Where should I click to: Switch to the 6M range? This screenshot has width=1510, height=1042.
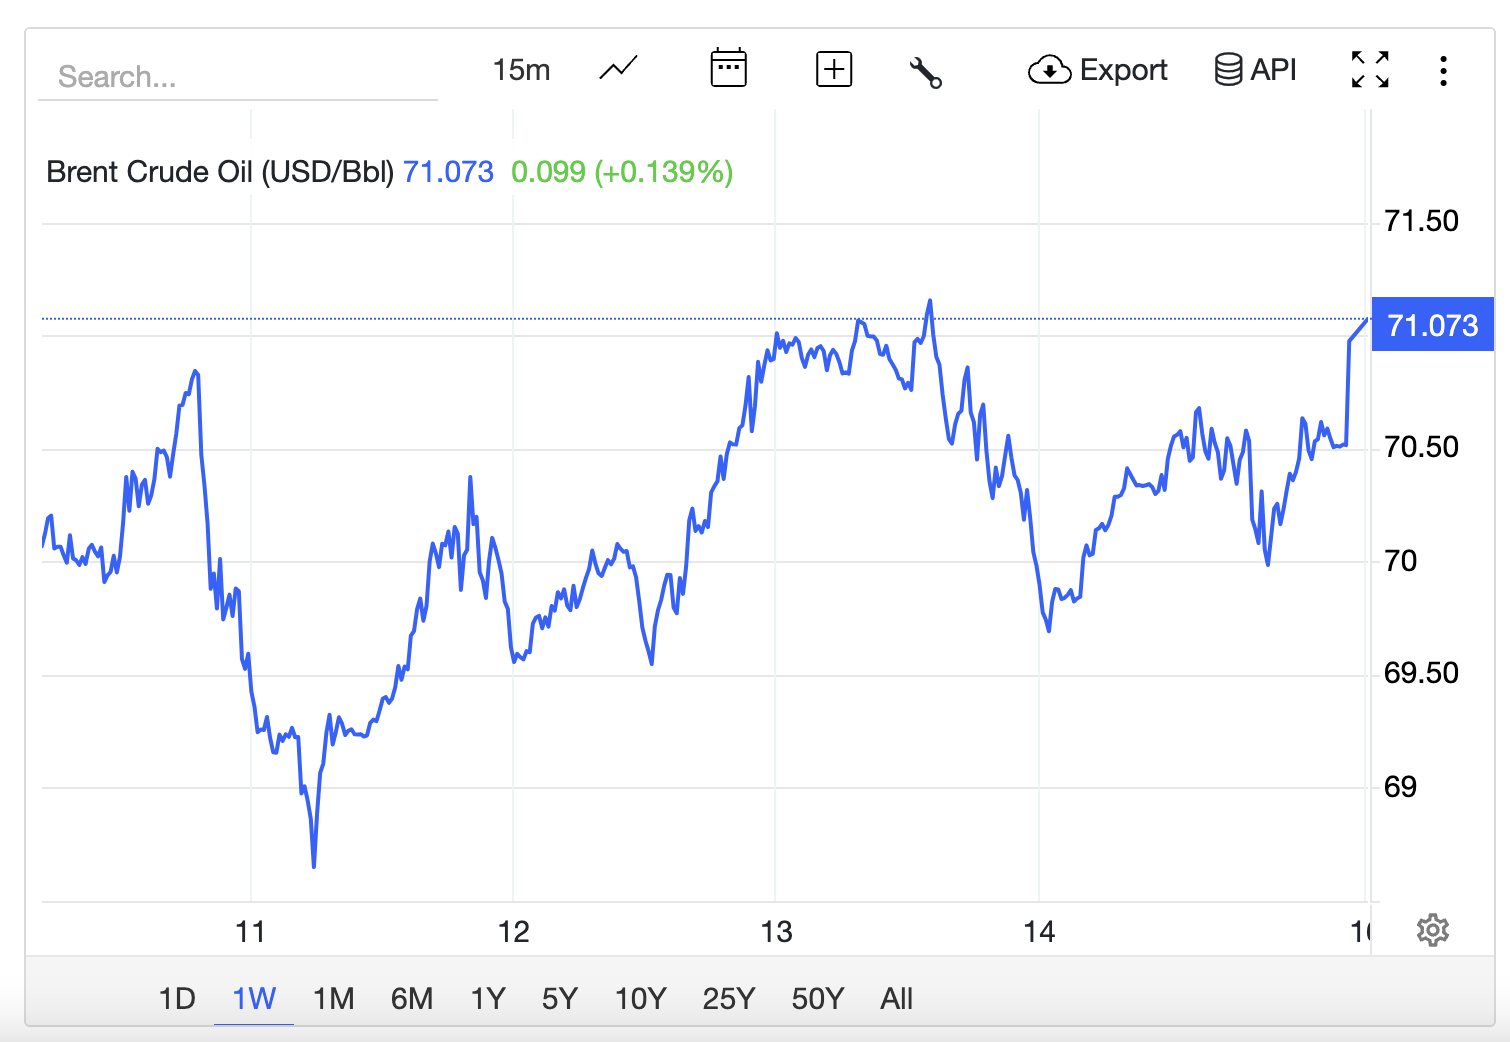pos(412,998)
